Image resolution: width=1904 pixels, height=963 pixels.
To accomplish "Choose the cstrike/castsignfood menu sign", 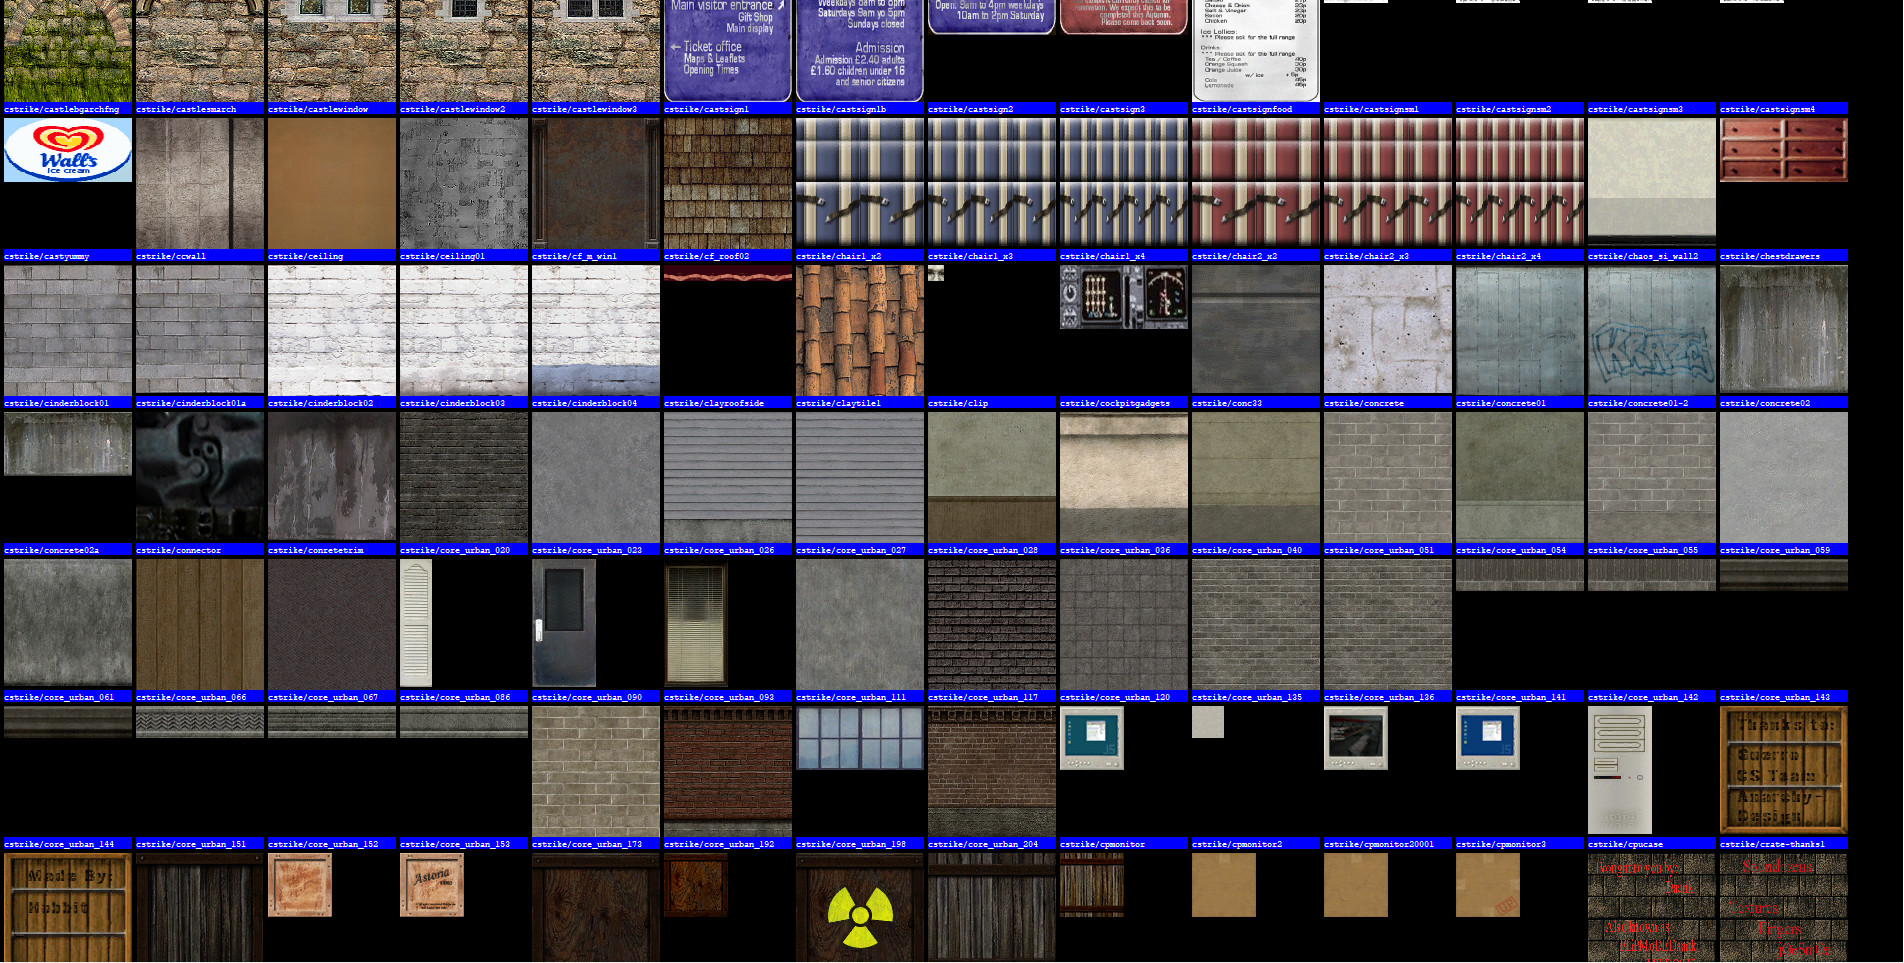I will coord(1255,50).
